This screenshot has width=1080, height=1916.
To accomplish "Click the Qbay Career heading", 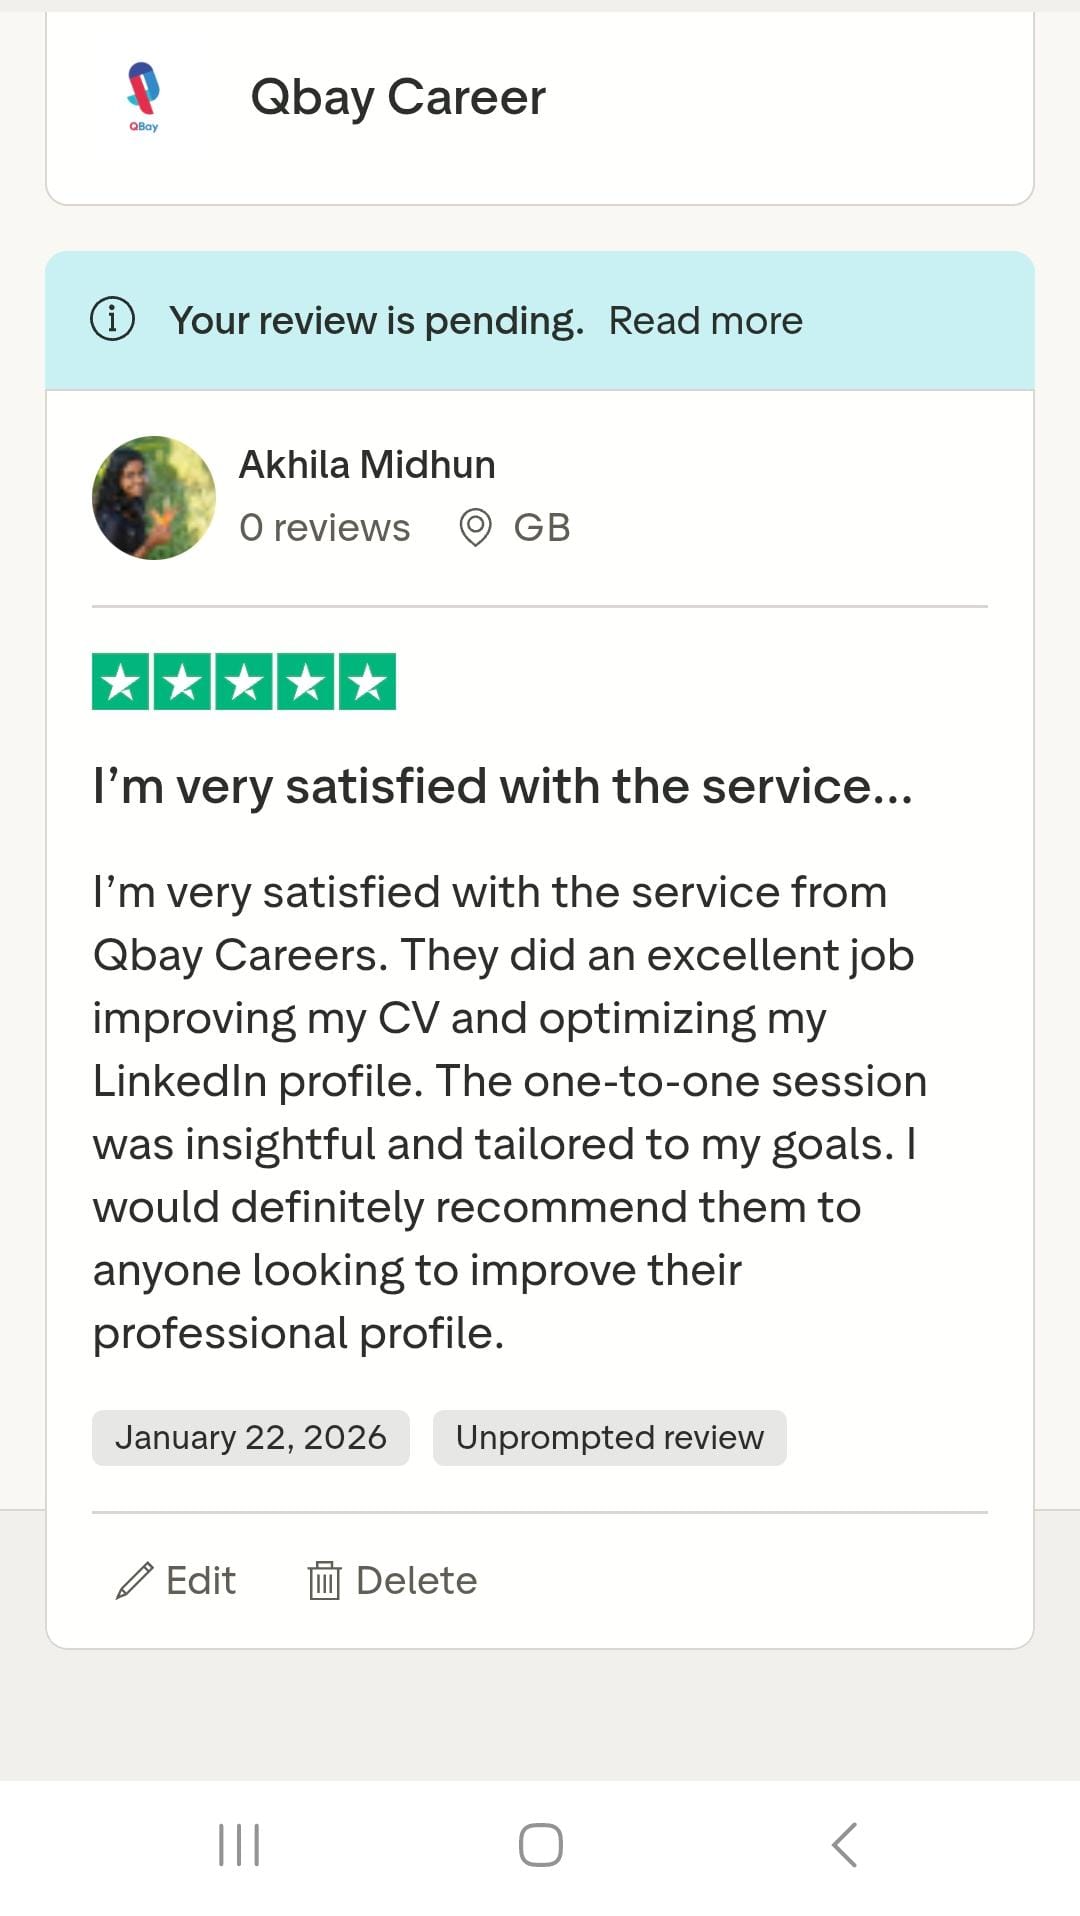I will tap(400, 96).
